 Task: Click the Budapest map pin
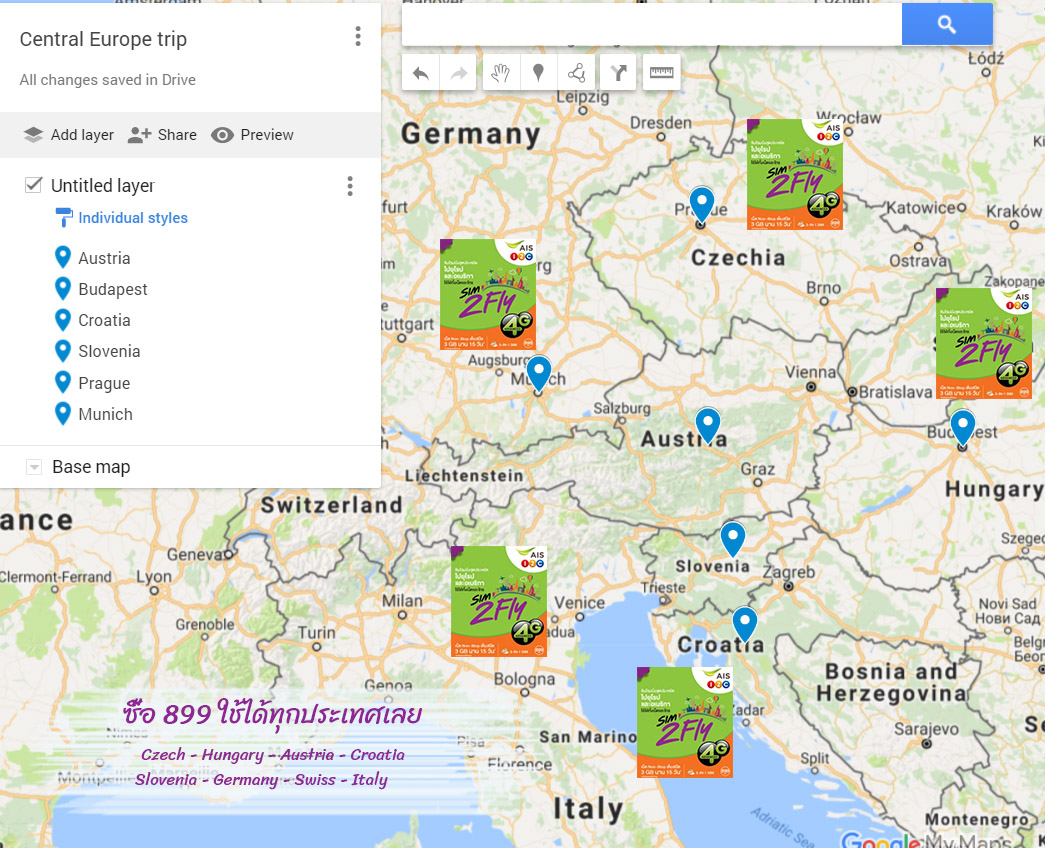tap(962, 427)
